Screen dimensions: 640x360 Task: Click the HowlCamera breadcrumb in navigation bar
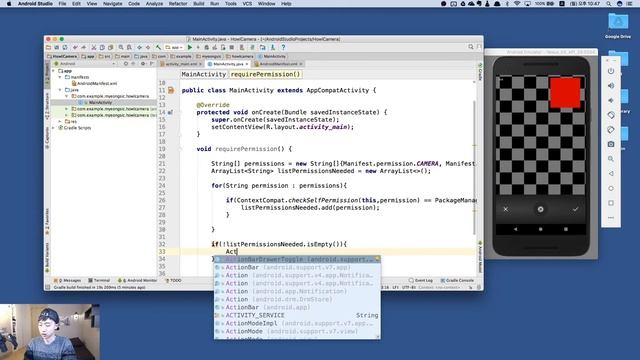62,56
